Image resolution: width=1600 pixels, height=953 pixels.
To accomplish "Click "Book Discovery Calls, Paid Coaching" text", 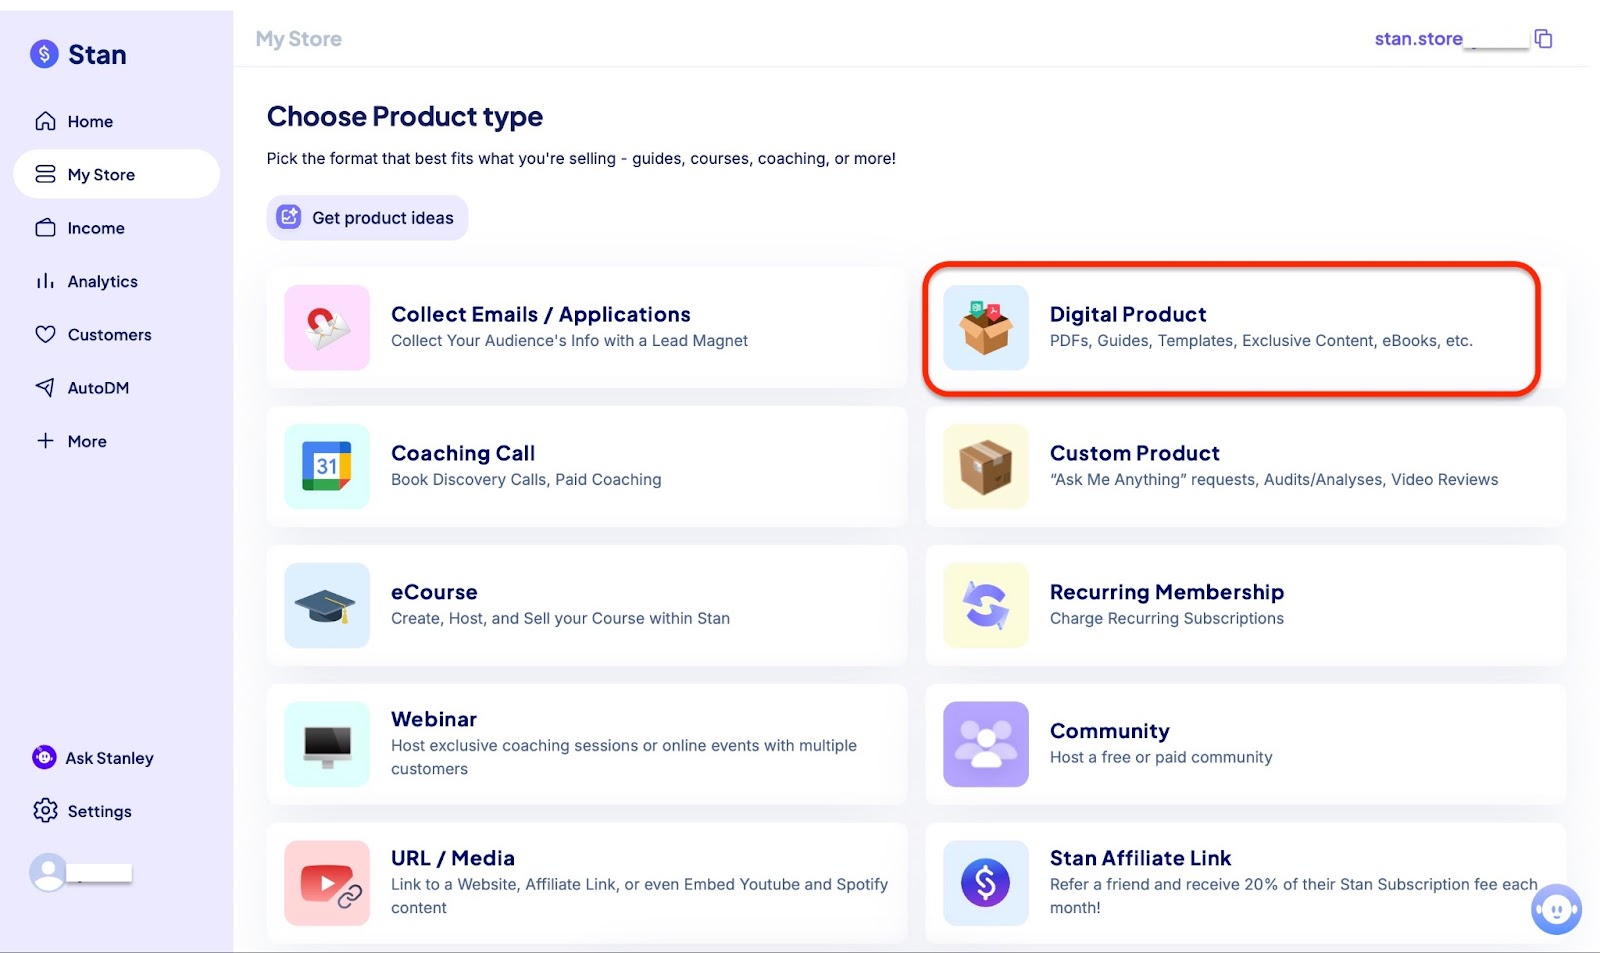I will click(526, 480).
